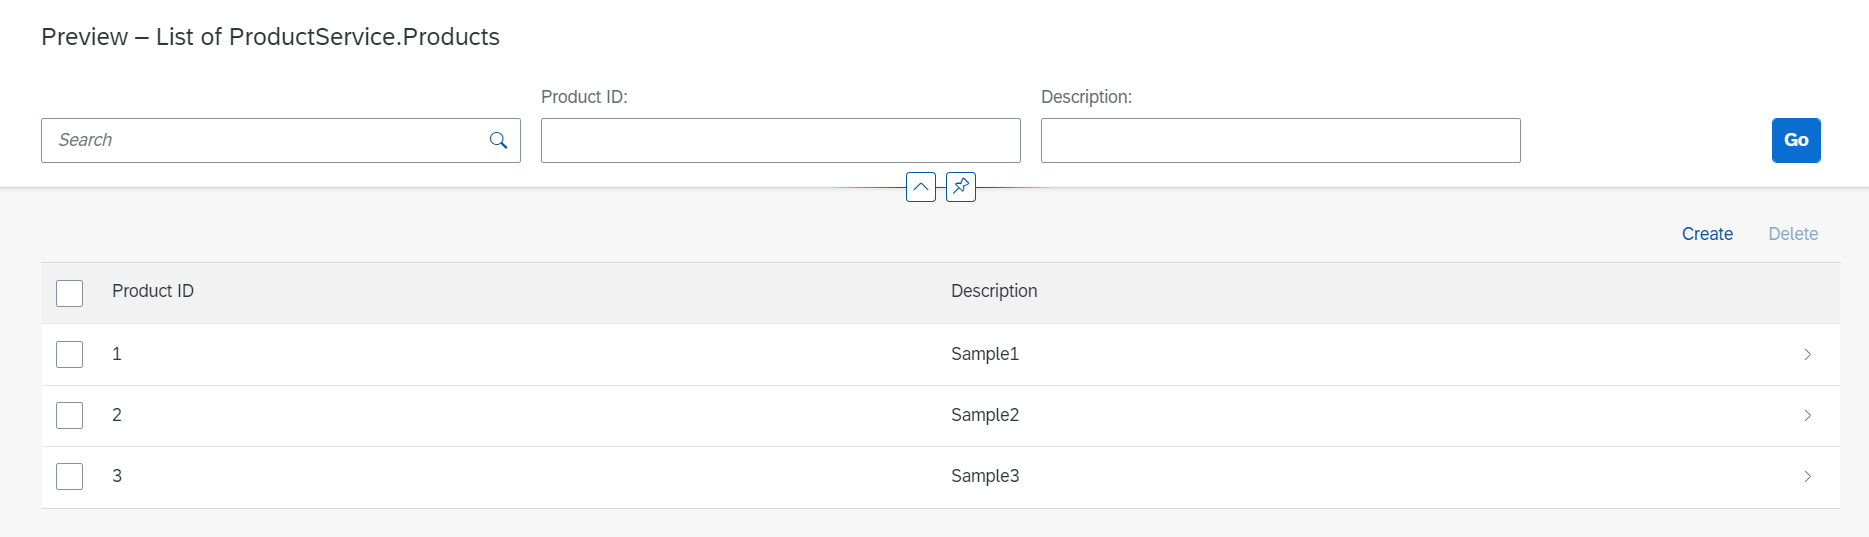The height and width of the screenshot is (537, 1869).
Task: Click into the Product ID filter field
Action: point(780,141)
